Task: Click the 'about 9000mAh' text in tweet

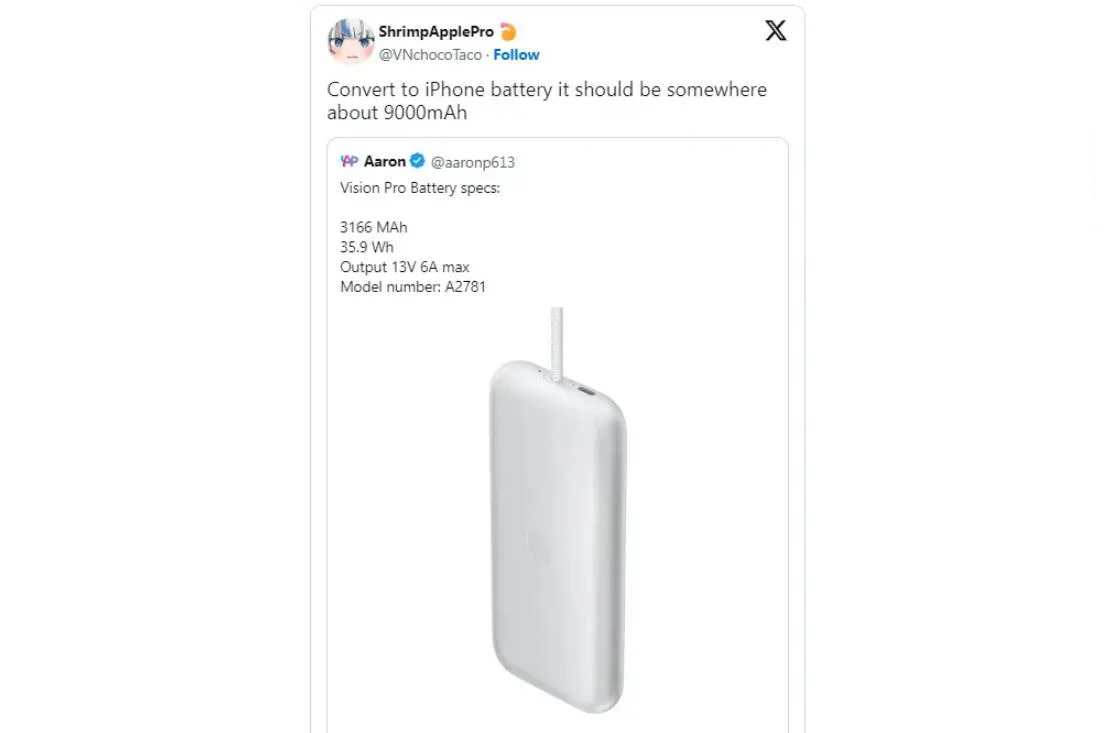Action: point(397,113)
